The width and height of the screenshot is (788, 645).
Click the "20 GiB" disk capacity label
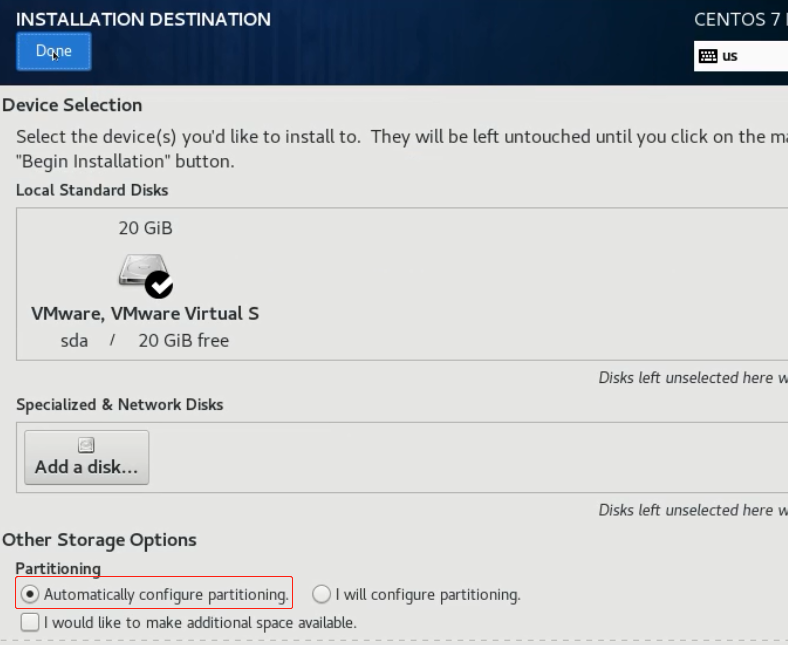coord(145,228)
